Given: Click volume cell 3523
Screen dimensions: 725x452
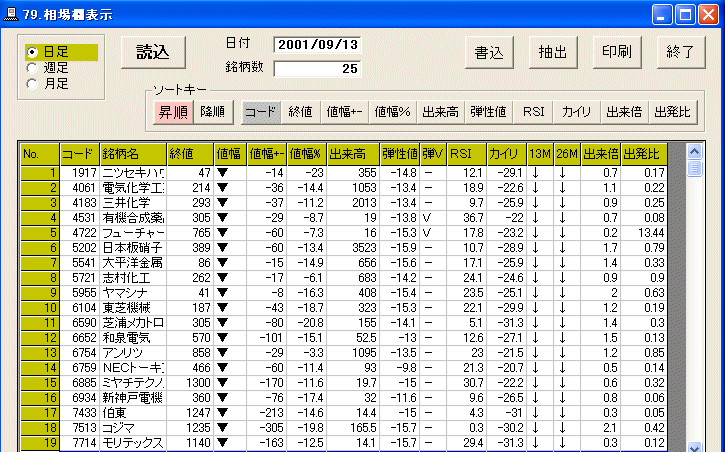Looking at the screenshot, I should 353,248.
